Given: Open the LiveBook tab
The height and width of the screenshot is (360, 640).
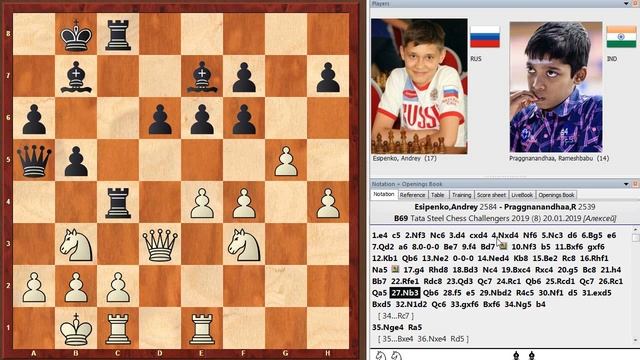Looking at the screenshot, I should point(522,195).
